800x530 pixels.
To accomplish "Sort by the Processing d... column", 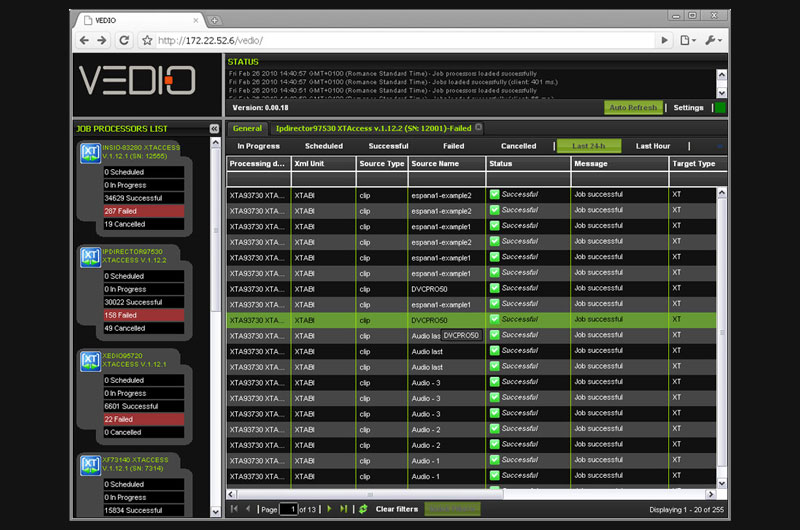I will [259, 164].
